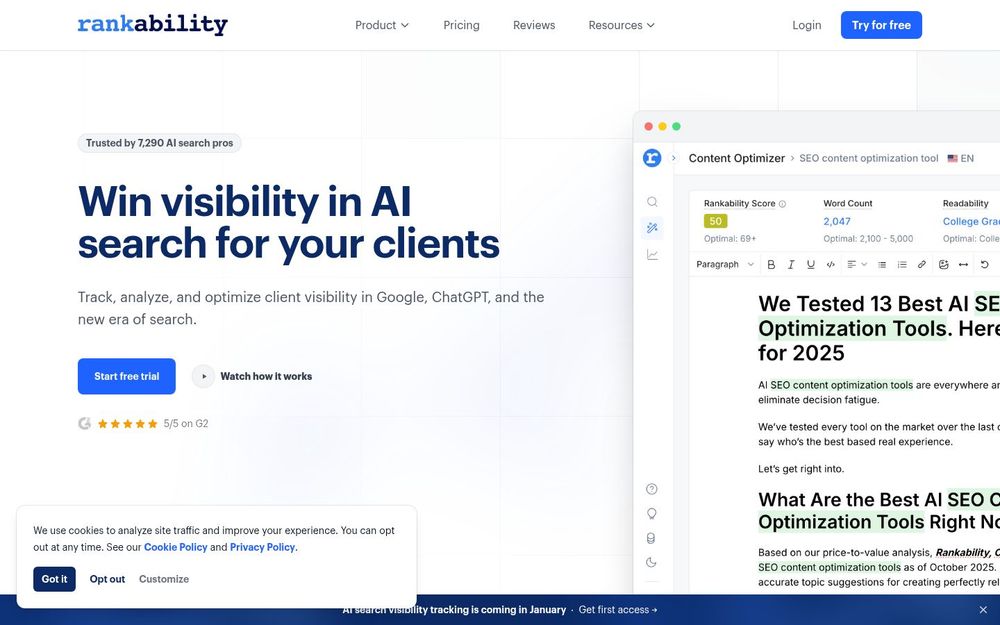The height and width of the screenshot is (625, 1000).
Task: Play the Watch how it works video
Action: tap(203, 376)
